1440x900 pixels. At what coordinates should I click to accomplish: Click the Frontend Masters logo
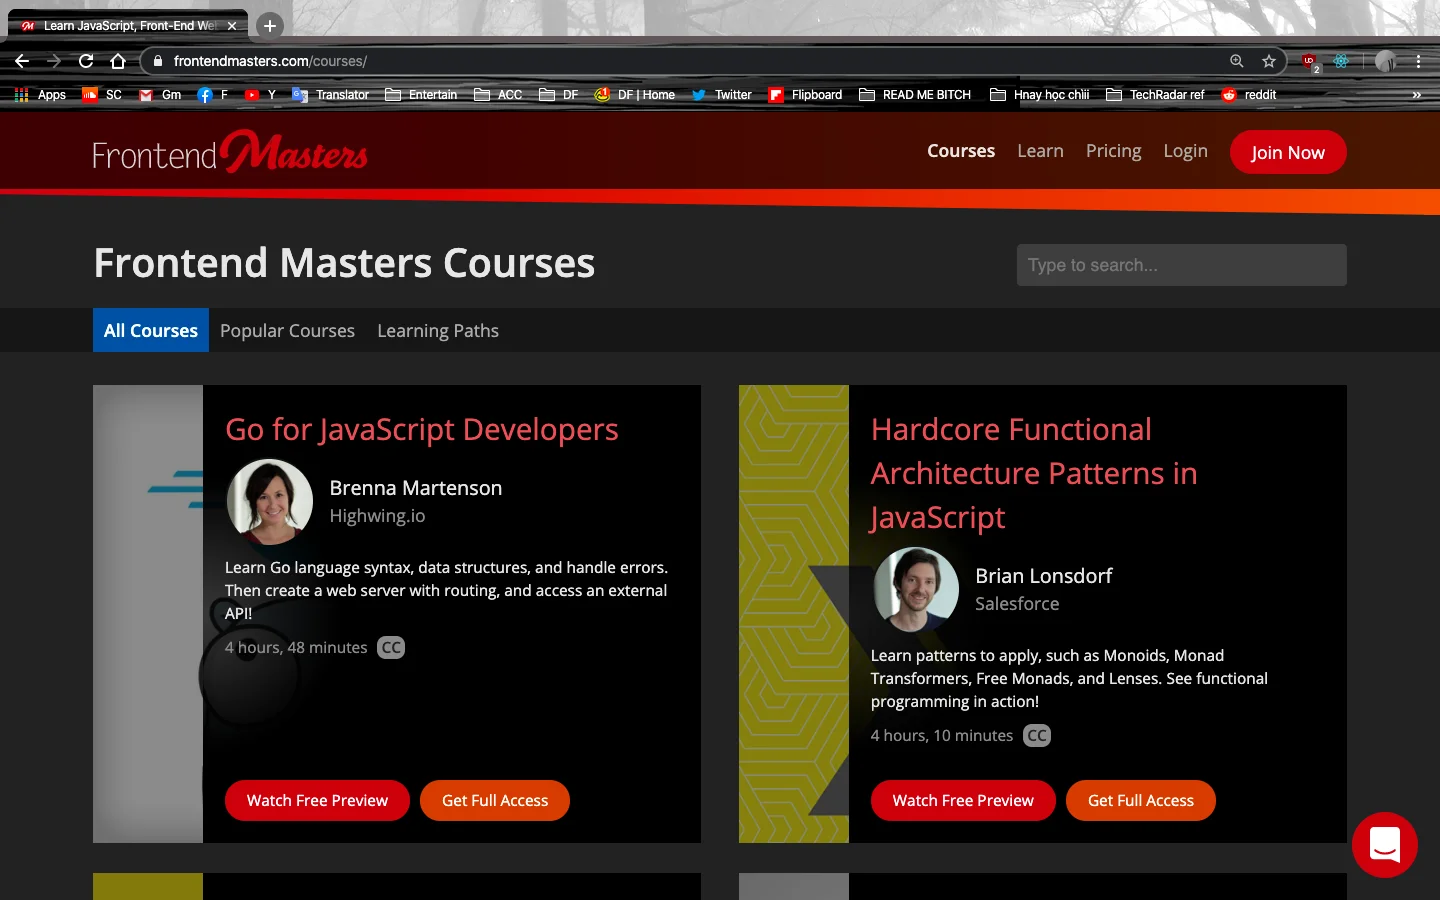230,152
